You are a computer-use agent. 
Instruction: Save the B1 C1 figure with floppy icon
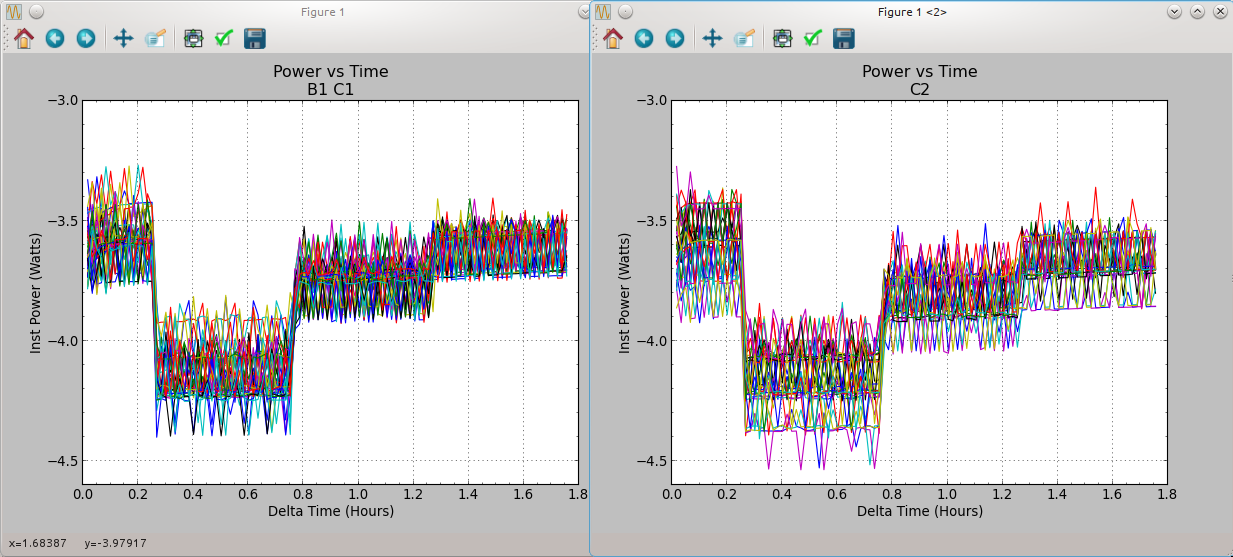tap(255, 39)
